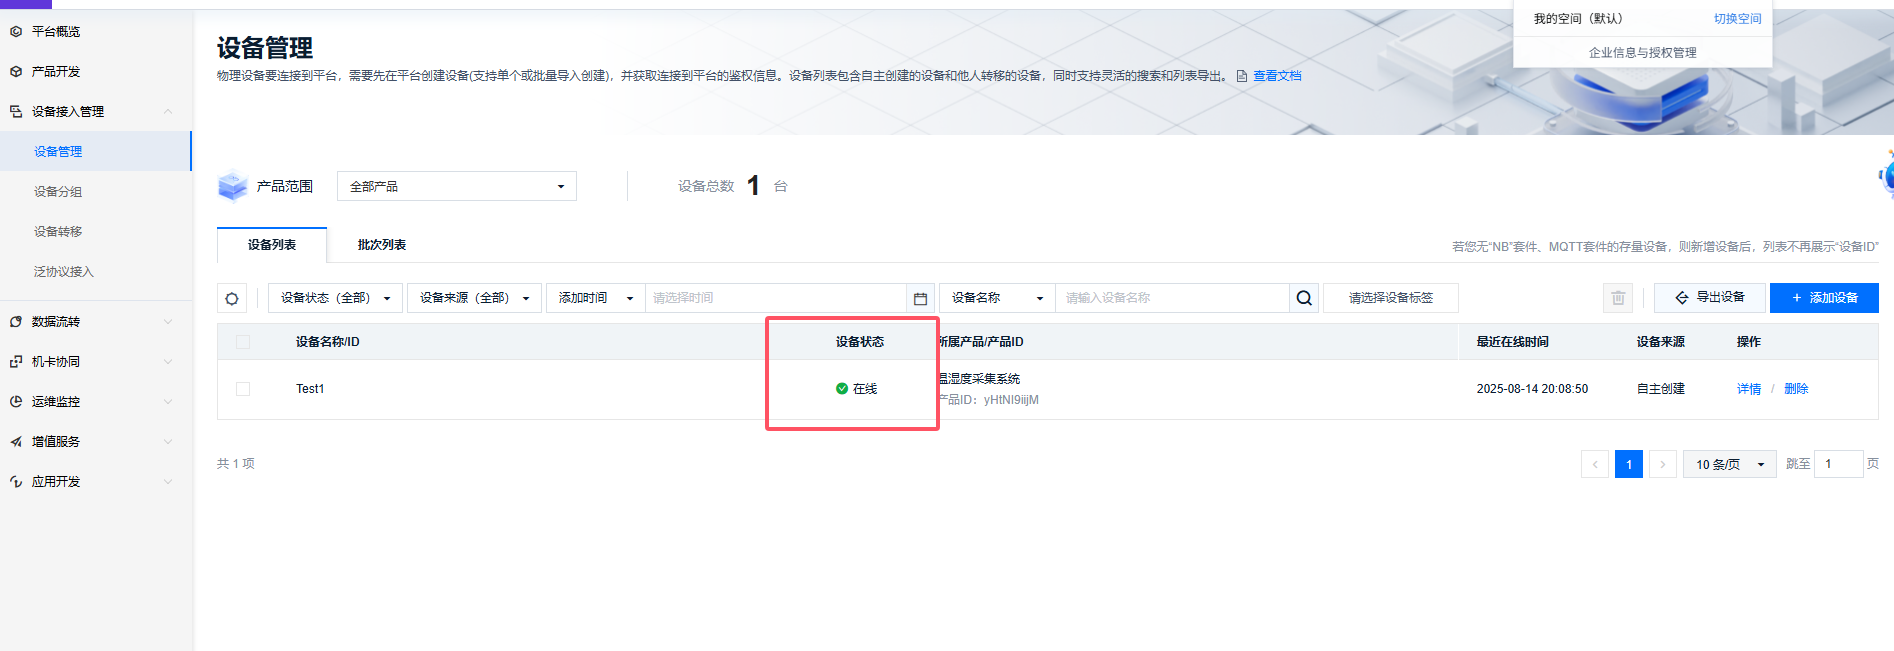Open 设备分组 in the sidebar
Image resolution: width=1894 pixels, height=651 pixels.
[x=58, y=192]
